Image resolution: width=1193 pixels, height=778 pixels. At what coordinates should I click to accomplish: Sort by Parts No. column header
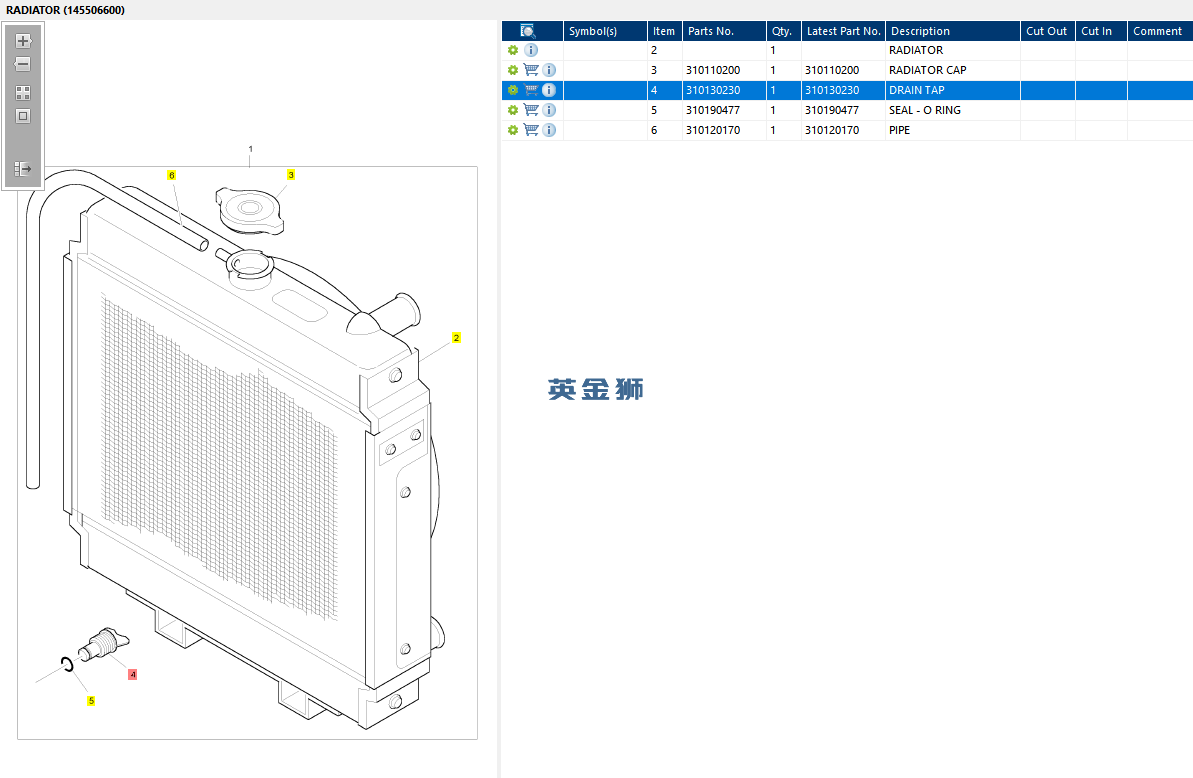pos(724,31)
